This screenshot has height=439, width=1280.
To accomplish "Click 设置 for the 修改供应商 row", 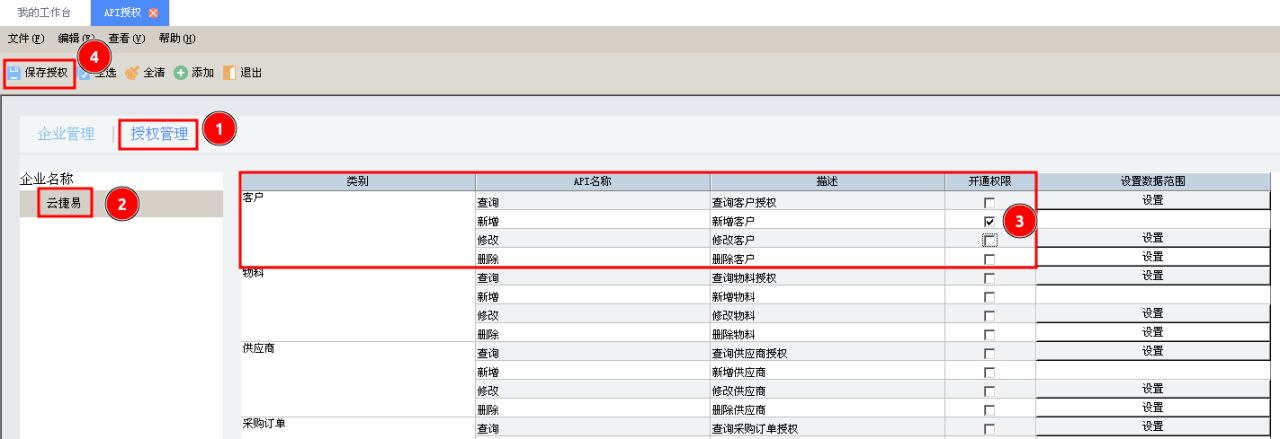I will 1152,388.
